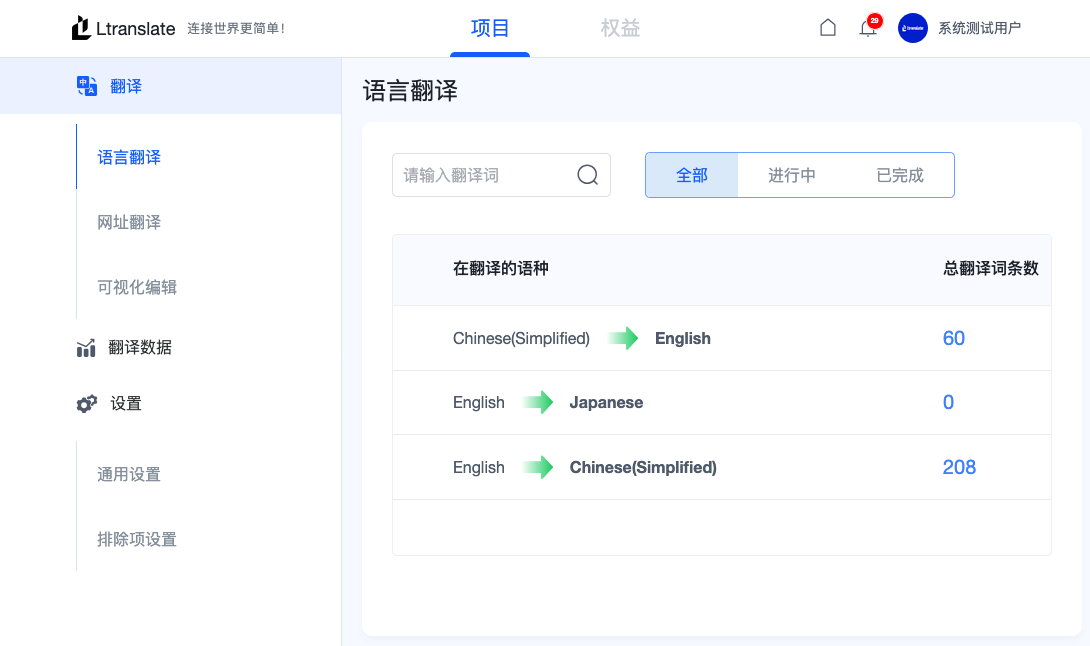Click the search magnifier icon
1090x646 pixels.
[x=587, y=174]
